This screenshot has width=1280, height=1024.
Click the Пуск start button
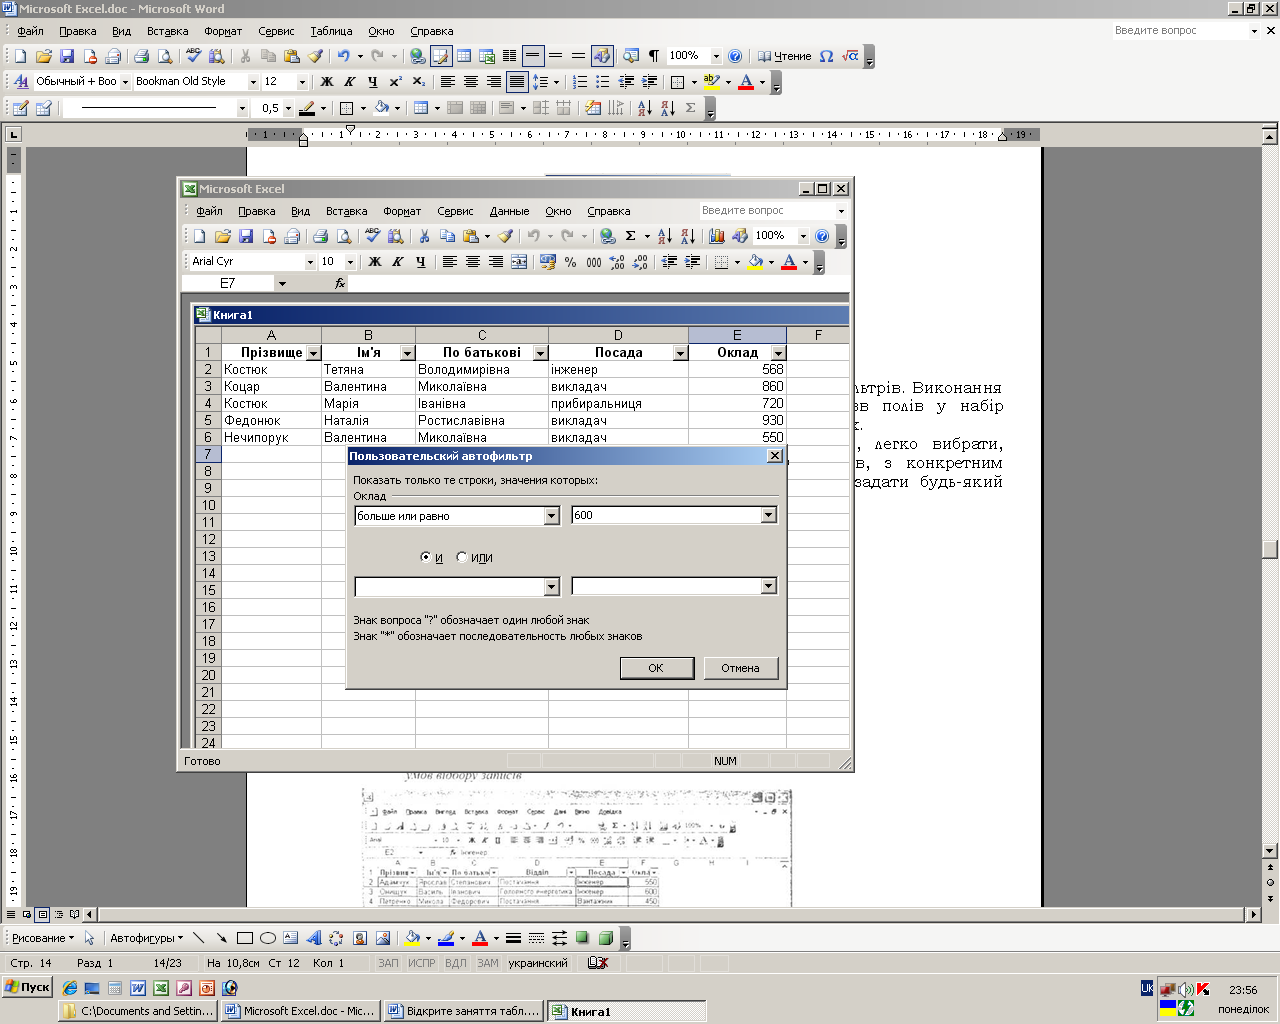coord(27,987)
